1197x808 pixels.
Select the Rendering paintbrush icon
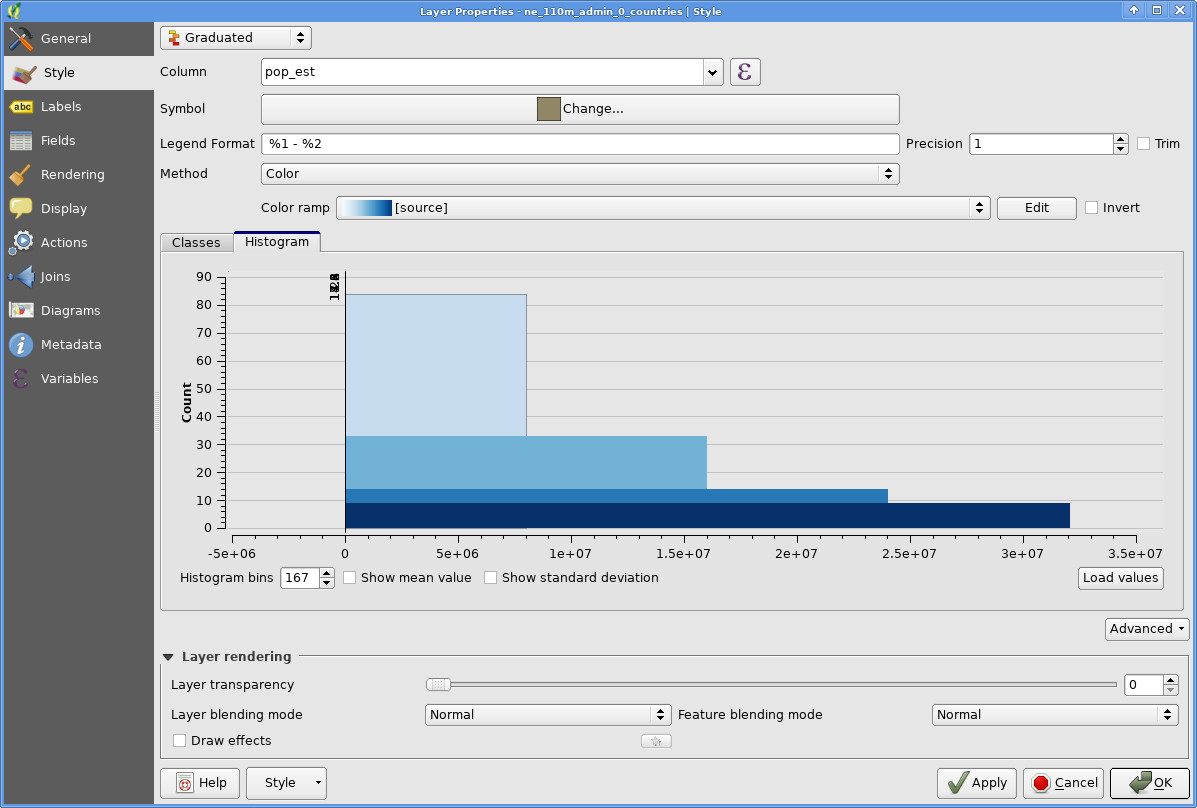pyautogui.click(x=21, y=175)
